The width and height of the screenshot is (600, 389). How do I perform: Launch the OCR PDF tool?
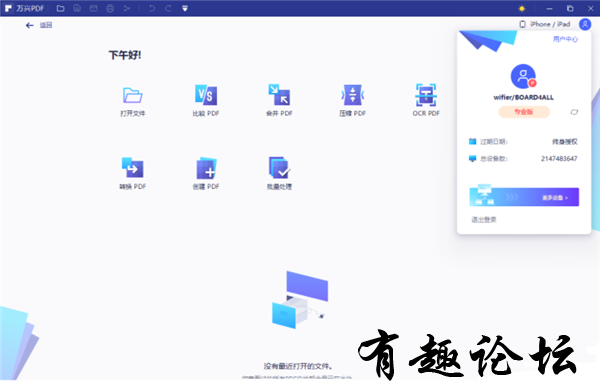pyautogui.click(x=426, y=101)
